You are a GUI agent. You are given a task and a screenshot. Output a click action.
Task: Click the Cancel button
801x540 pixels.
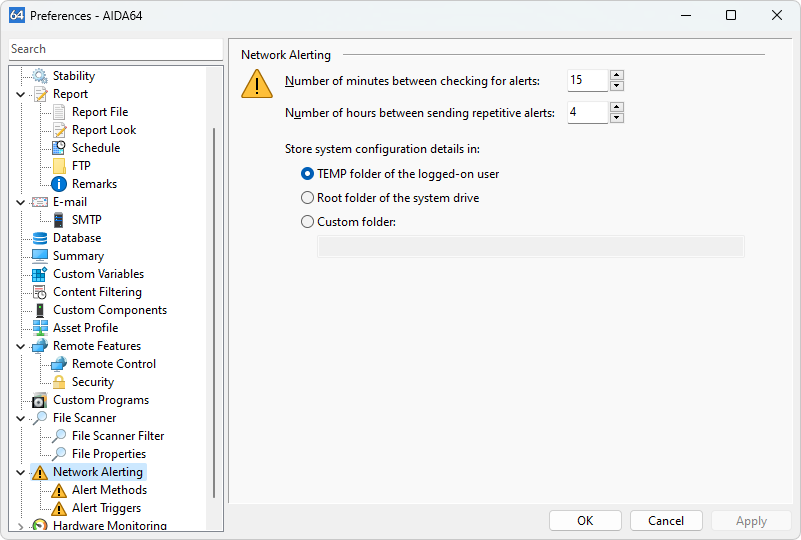[x=666, y=521]
